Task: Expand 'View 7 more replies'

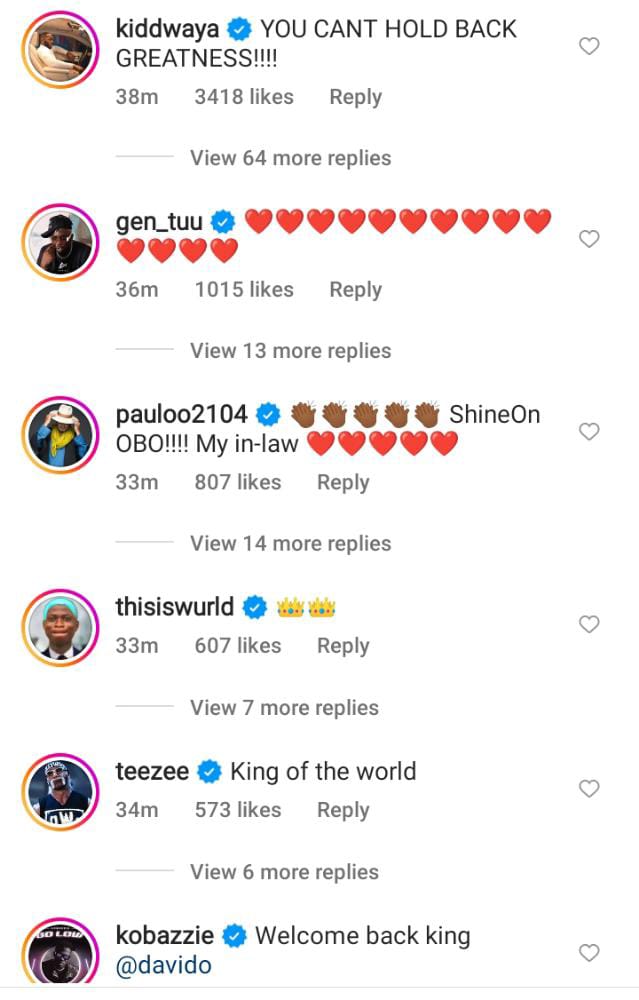Action: coord(284,708)
